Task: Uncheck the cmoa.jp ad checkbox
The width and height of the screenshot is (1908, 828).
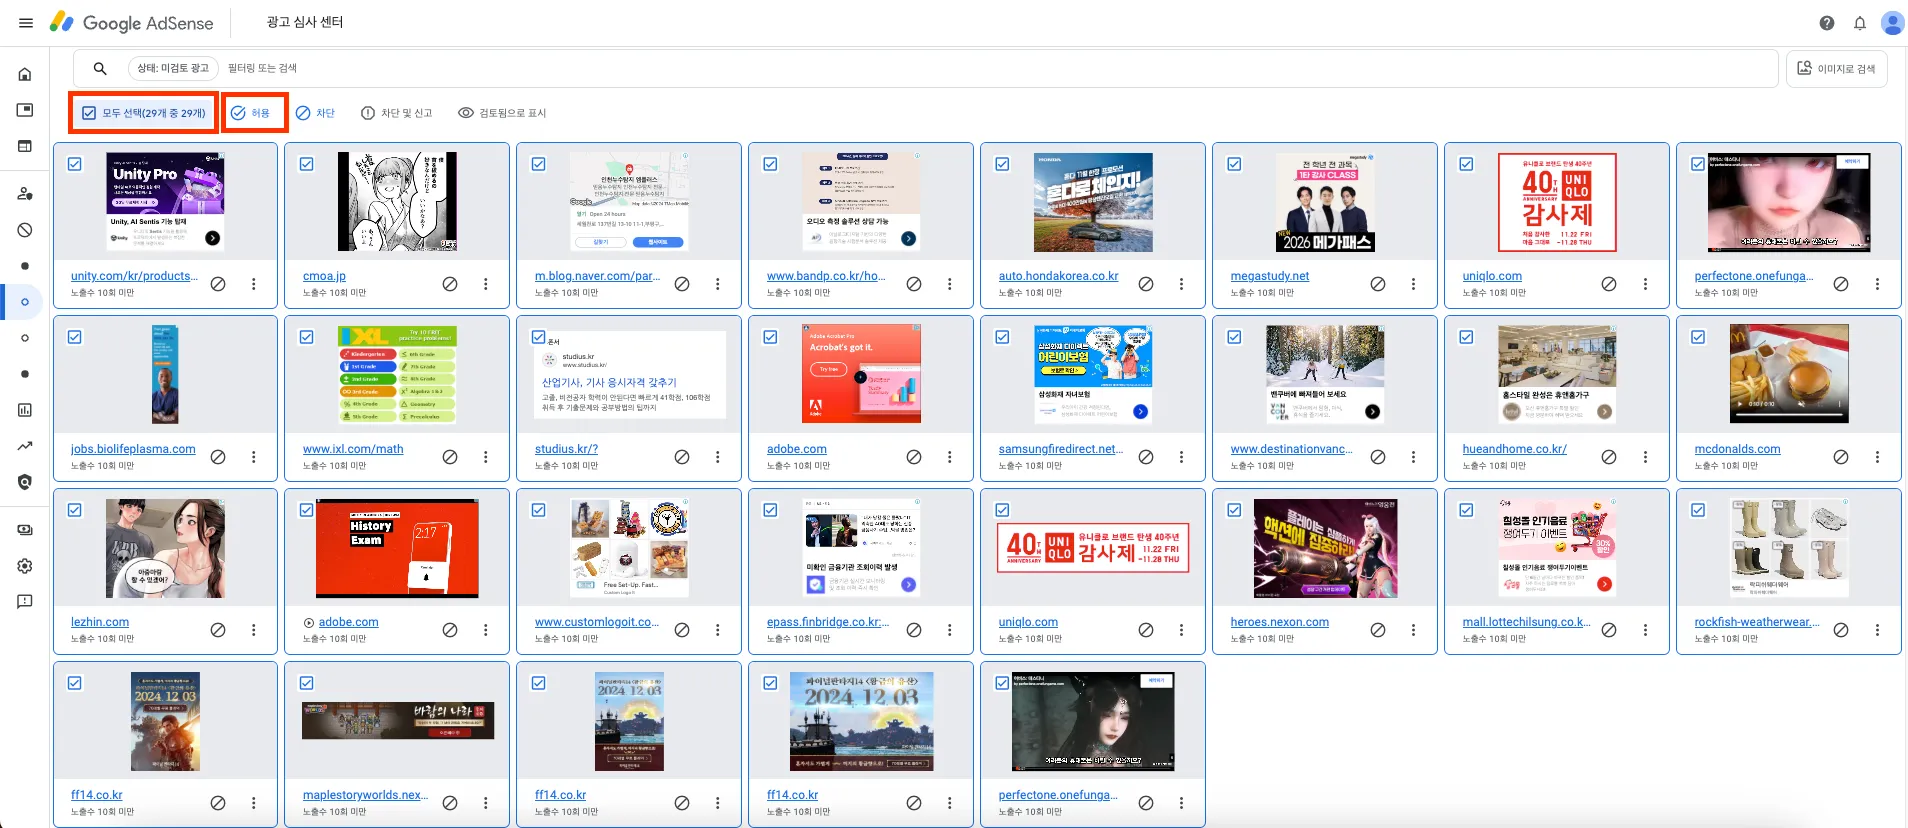Action: pyautogui.click(x=307, y=164)
